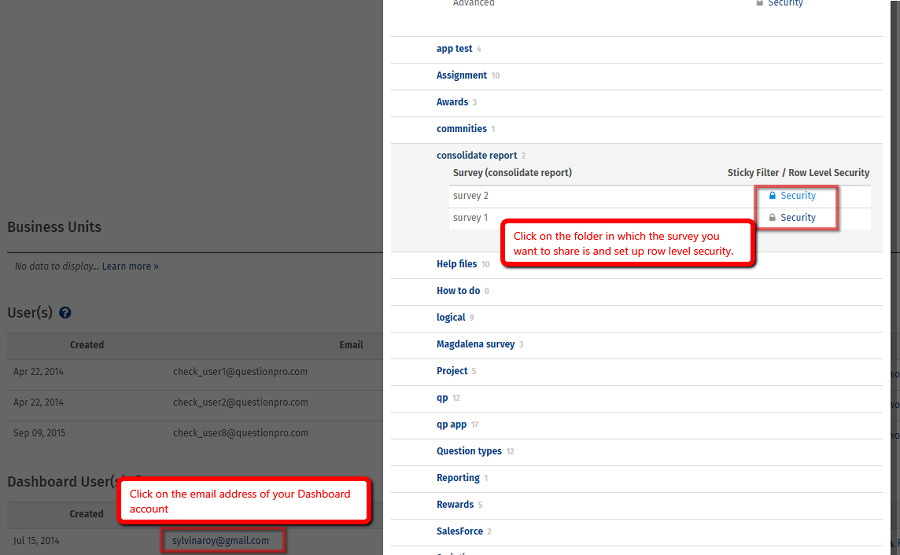Viewport: 900px width, 555px height.
Task: Click the Created column header in User(s) table
Action: tap(87, 345)
